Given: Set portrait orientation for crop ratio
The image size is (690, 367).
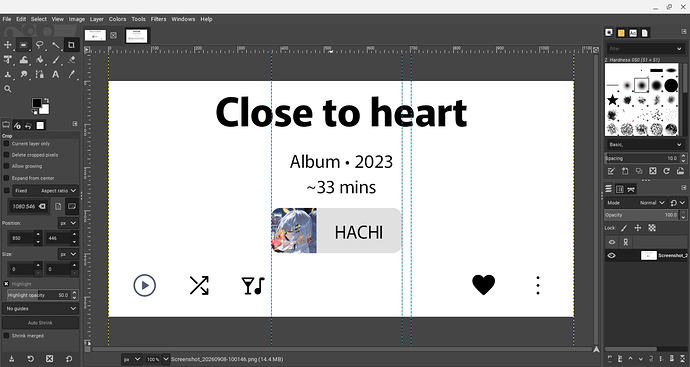Looking at the screenshot, I should click(58, 206).
